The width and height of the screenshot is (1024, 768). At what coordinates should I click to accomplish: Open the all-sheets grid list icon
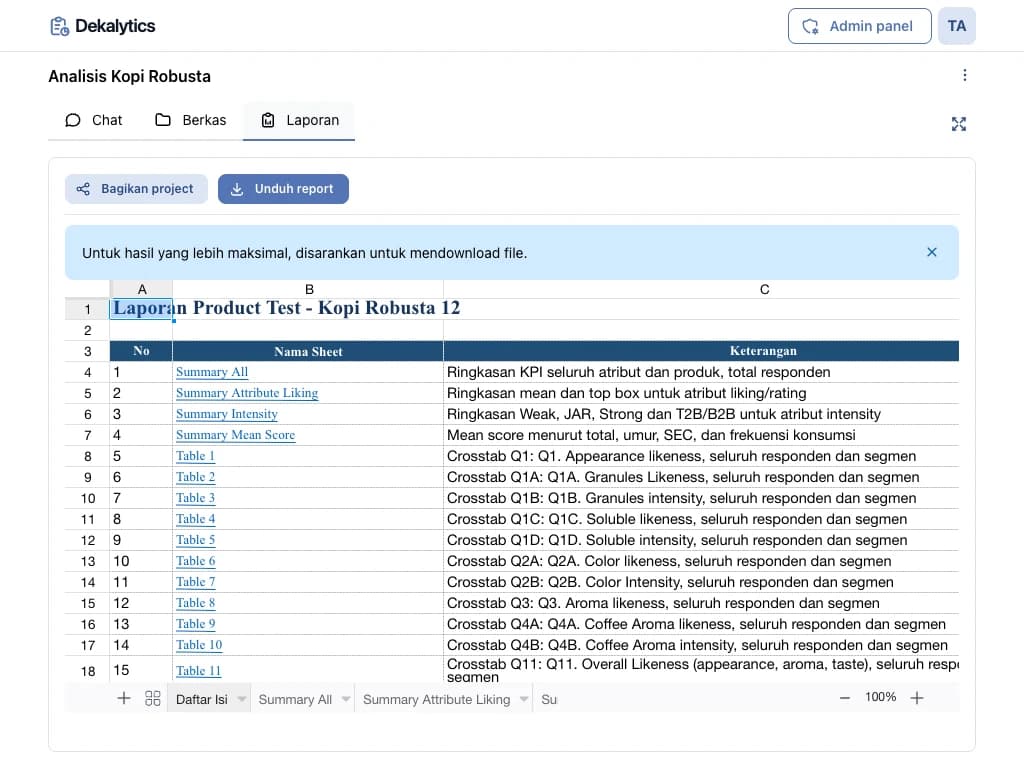pos(153,698)
